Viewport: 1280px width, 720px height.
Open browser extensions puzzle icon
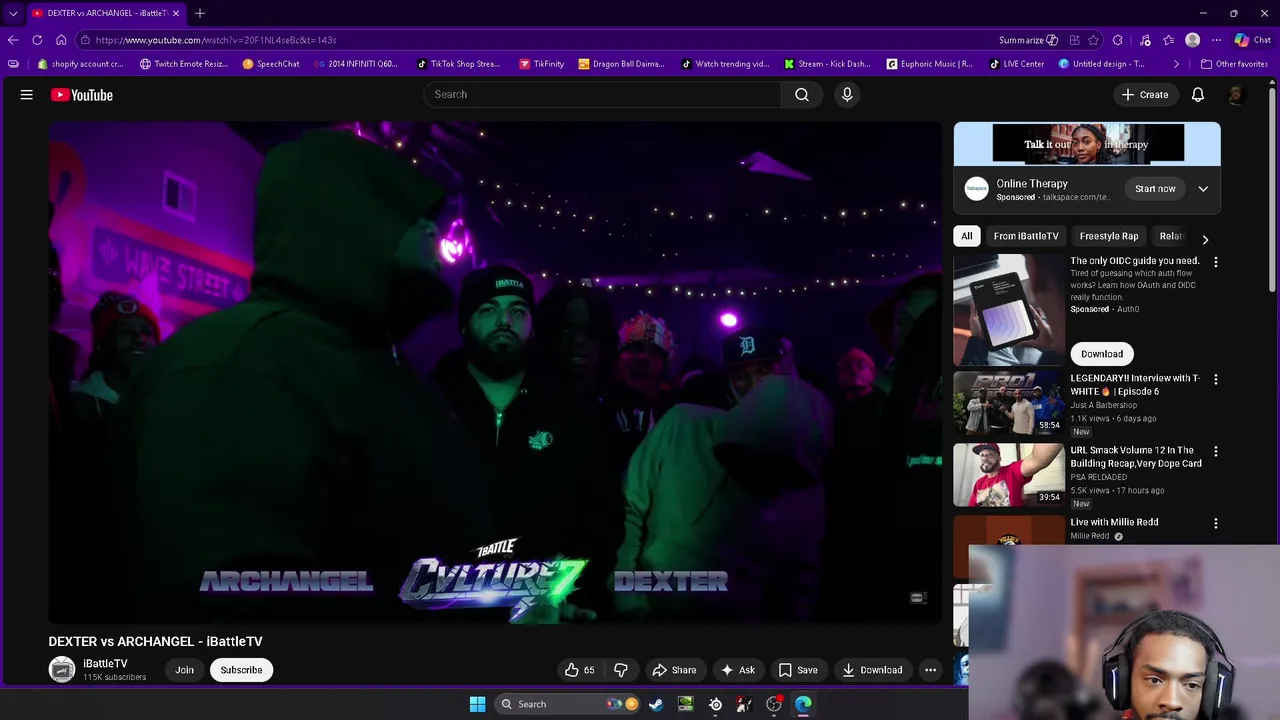[x=1118, y=40]
